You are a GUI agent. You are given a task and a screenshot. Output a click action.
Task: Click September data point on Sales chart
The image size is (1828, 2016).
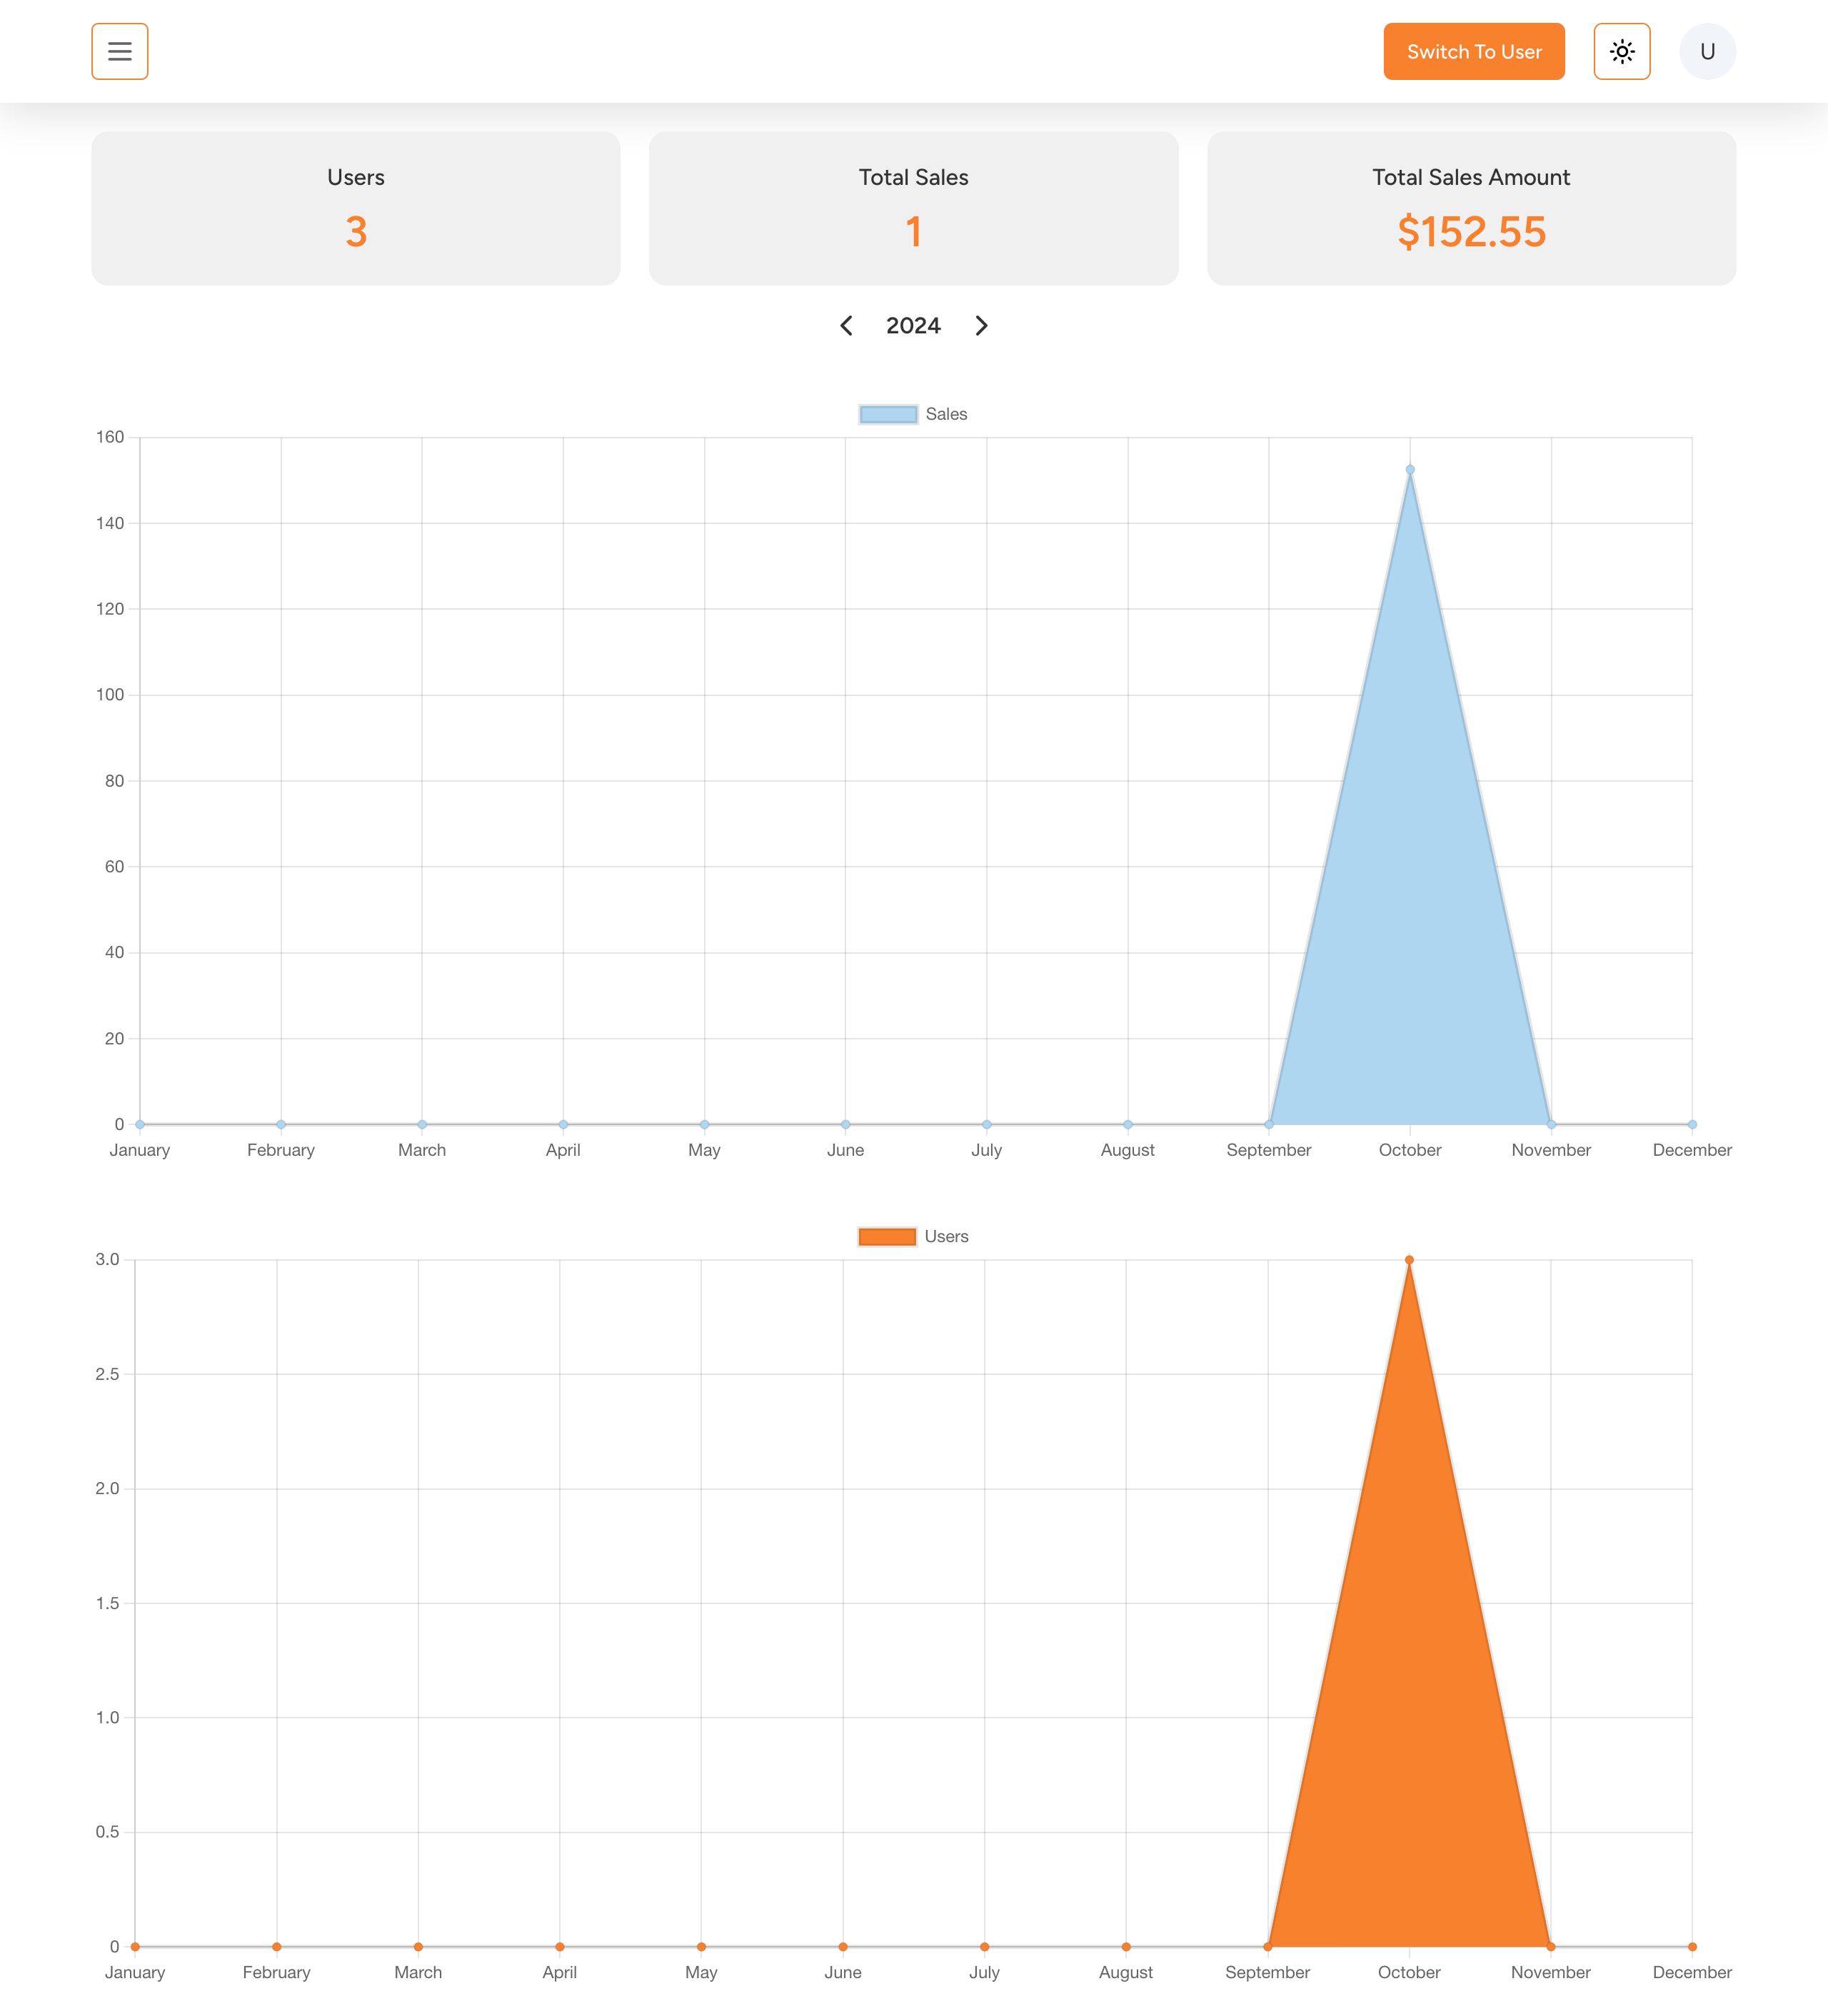coord(1269,1125)
